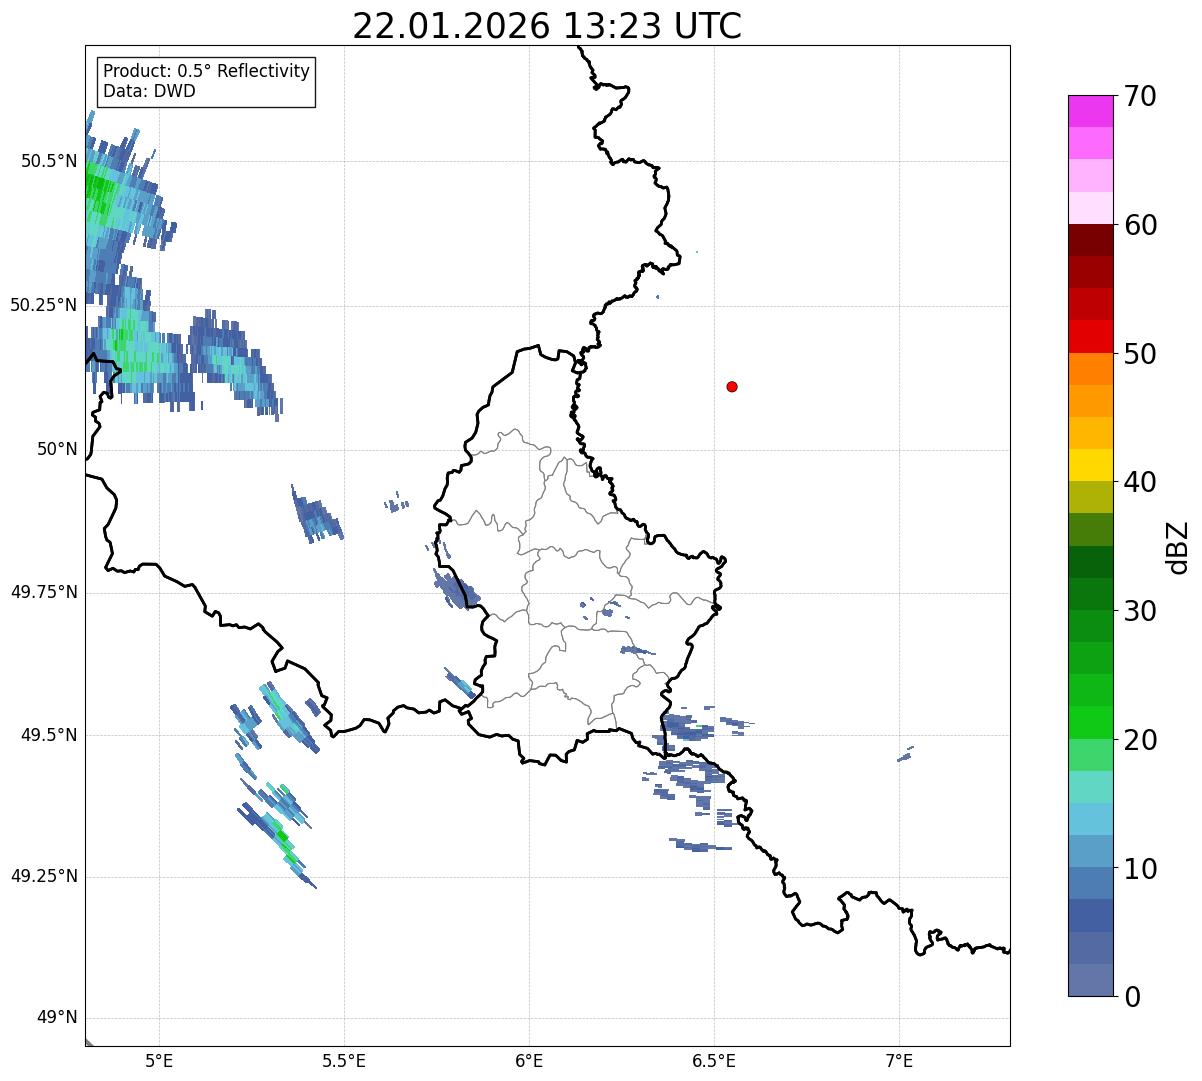Click the 49.75°N latitude label
This screenshot has width=1202, height=1081.
(x=44, y=592)
